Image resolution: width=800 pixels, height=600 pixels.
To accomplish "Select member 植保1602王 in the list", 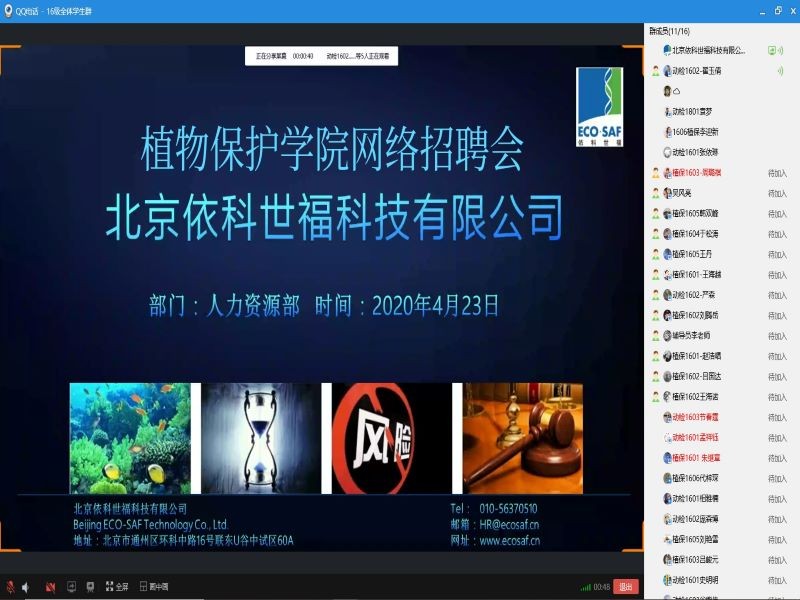I will (x=721, y=396).
